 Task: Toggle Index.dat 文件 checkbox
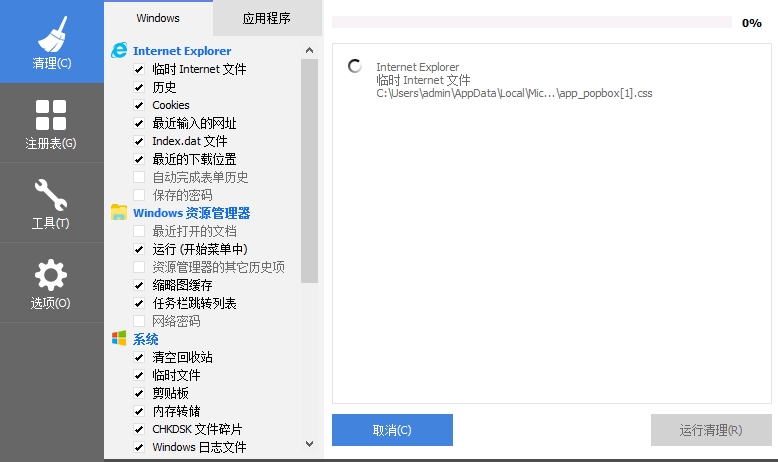pyautogui.click(x=139, y=141)
